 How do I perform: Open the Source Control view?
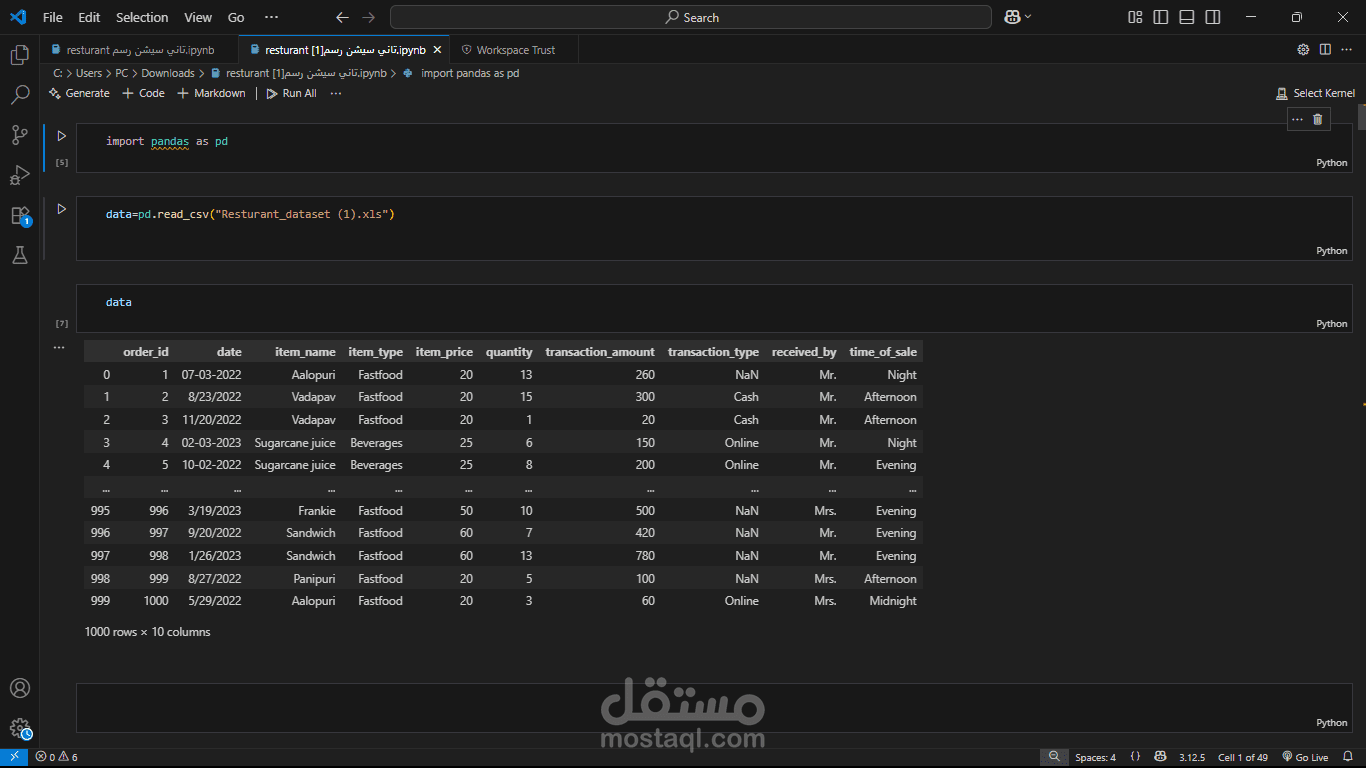[19, 135]
